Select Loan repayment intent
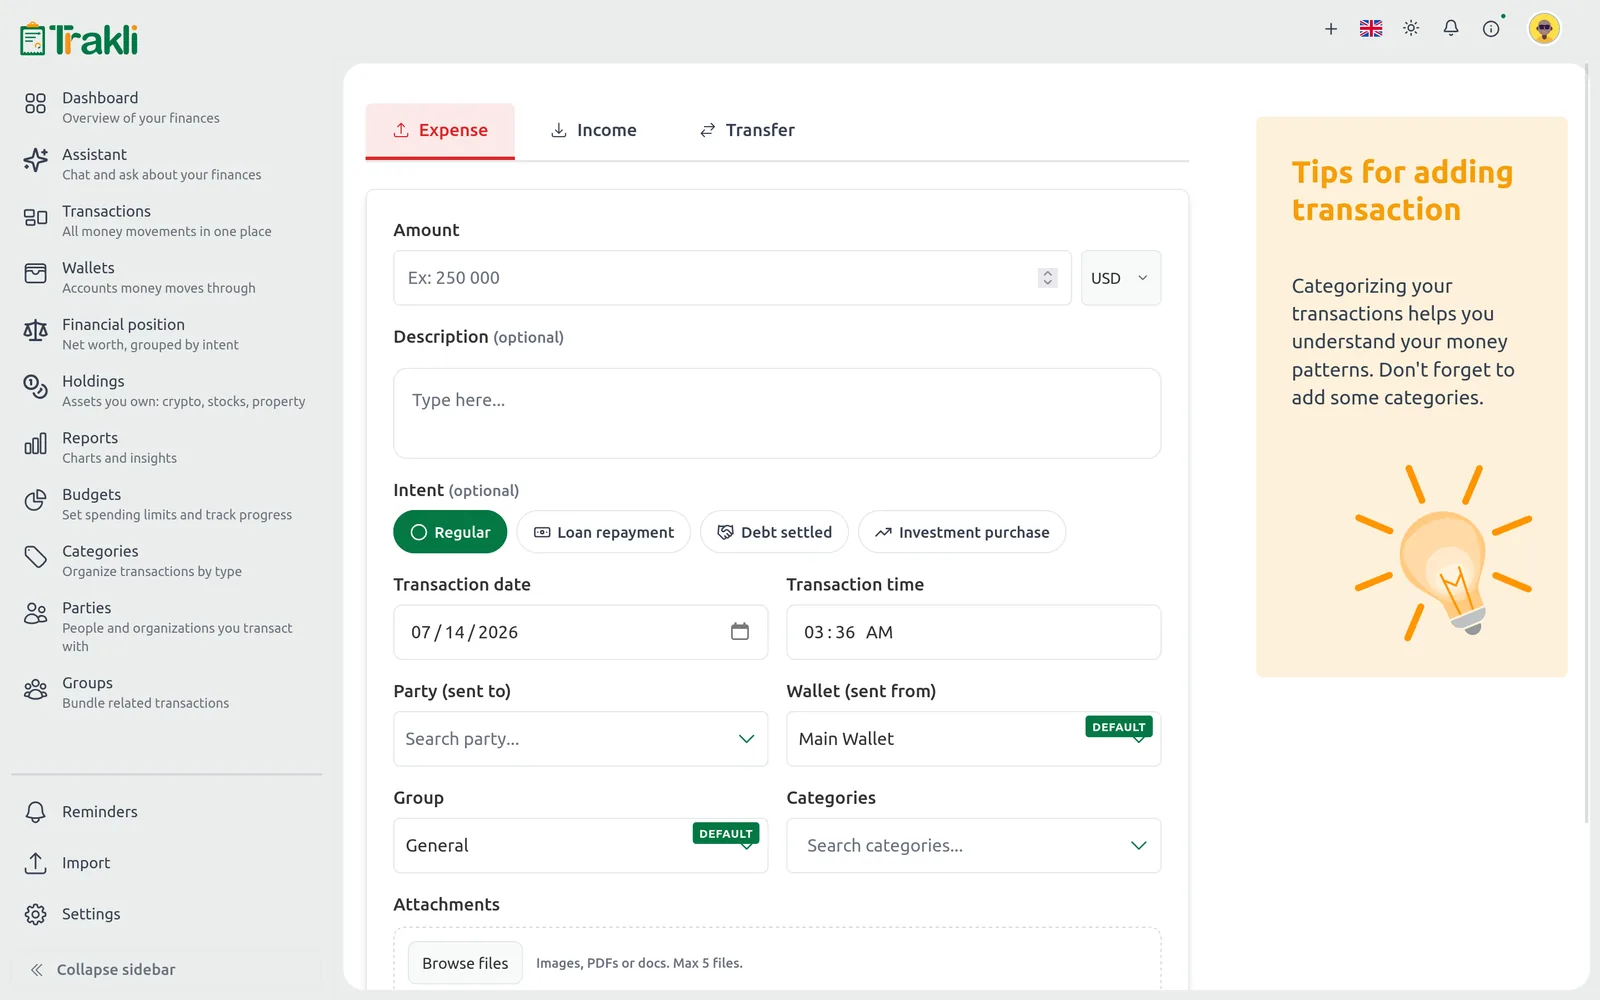 (604, 532)
